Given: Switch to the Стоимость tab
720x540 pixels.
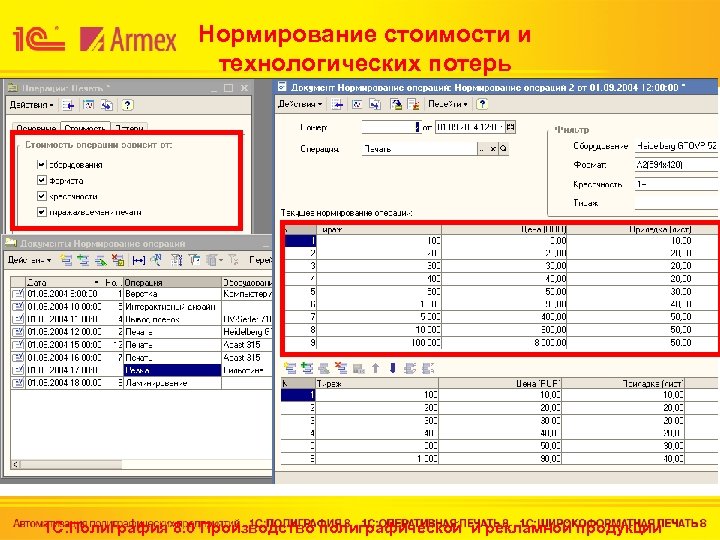Looking at the screenshot, I should click(x=85, y=128).
